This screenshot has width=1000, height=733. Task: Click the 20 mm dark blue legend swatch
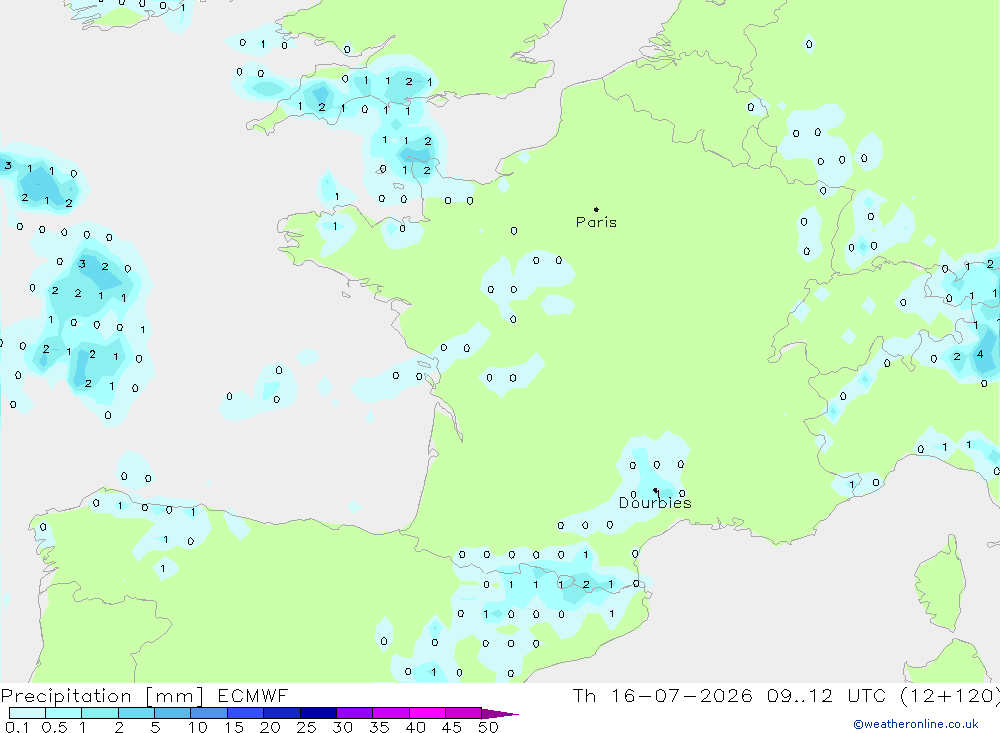[x=281, y=713]
